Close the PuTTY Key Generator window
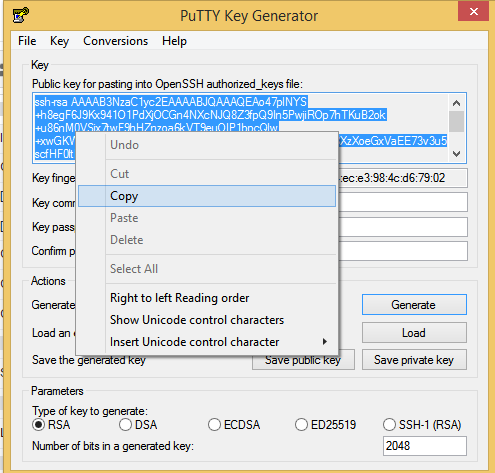The image size is (495, 473). [x=473, y=11]
